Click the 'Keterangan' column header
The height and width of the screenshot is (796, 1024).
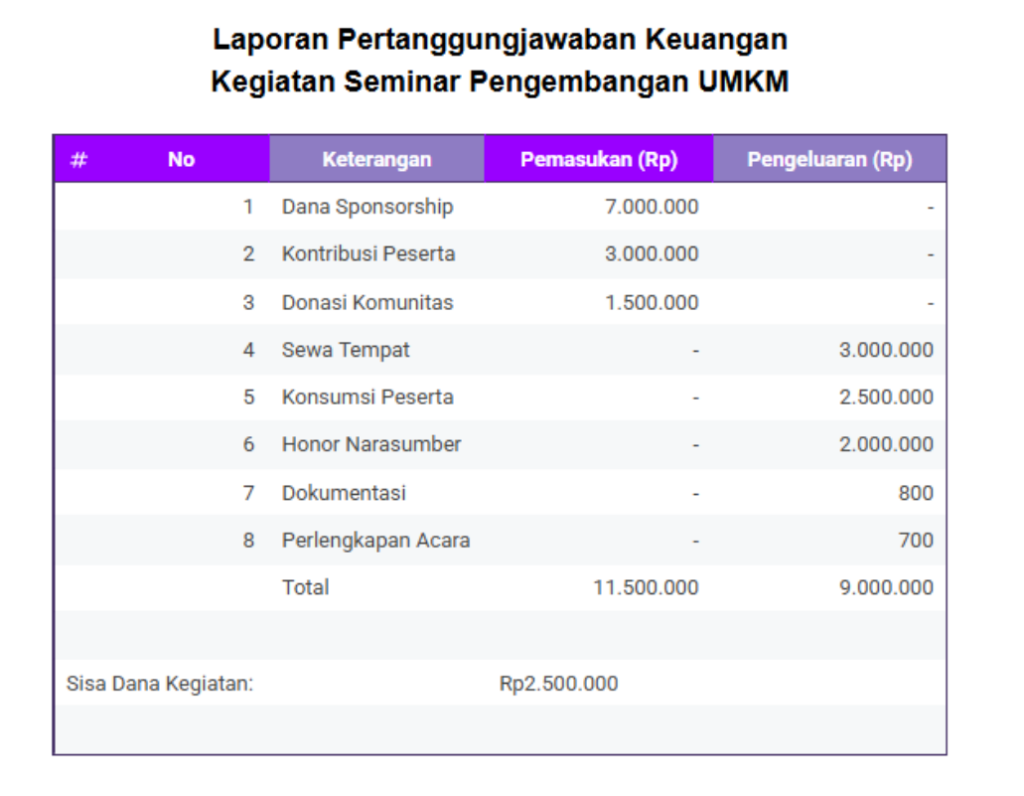tap(376, 159)
